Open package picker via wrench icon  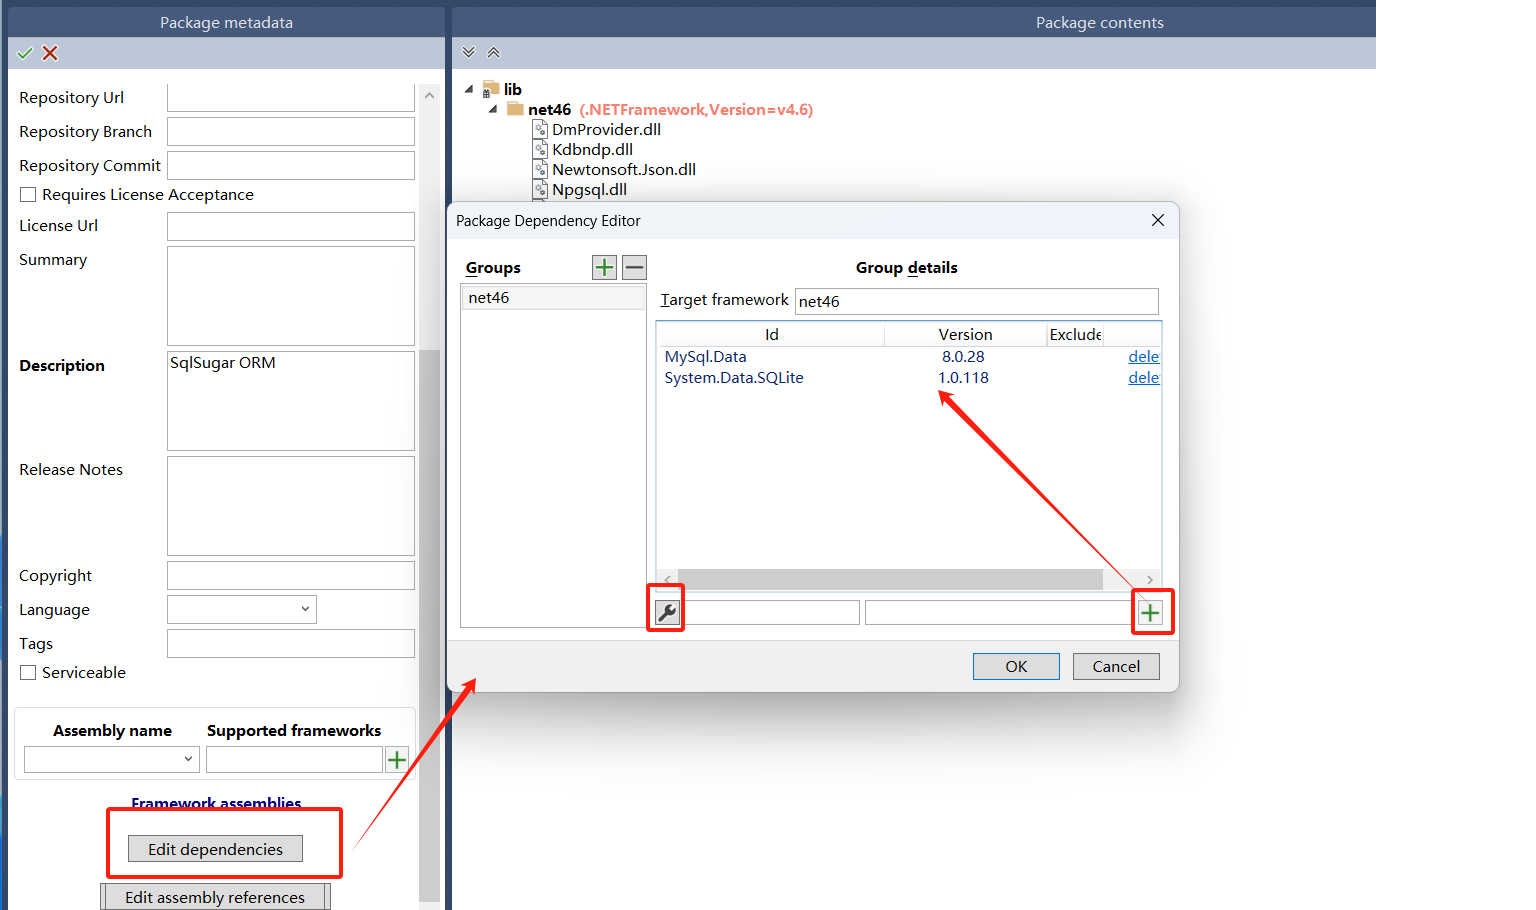point(665,610)
